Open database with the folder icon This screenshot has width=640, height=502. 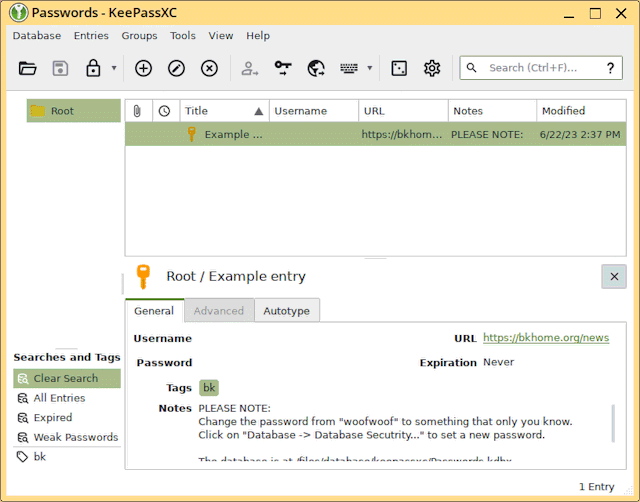click(28, 68)
